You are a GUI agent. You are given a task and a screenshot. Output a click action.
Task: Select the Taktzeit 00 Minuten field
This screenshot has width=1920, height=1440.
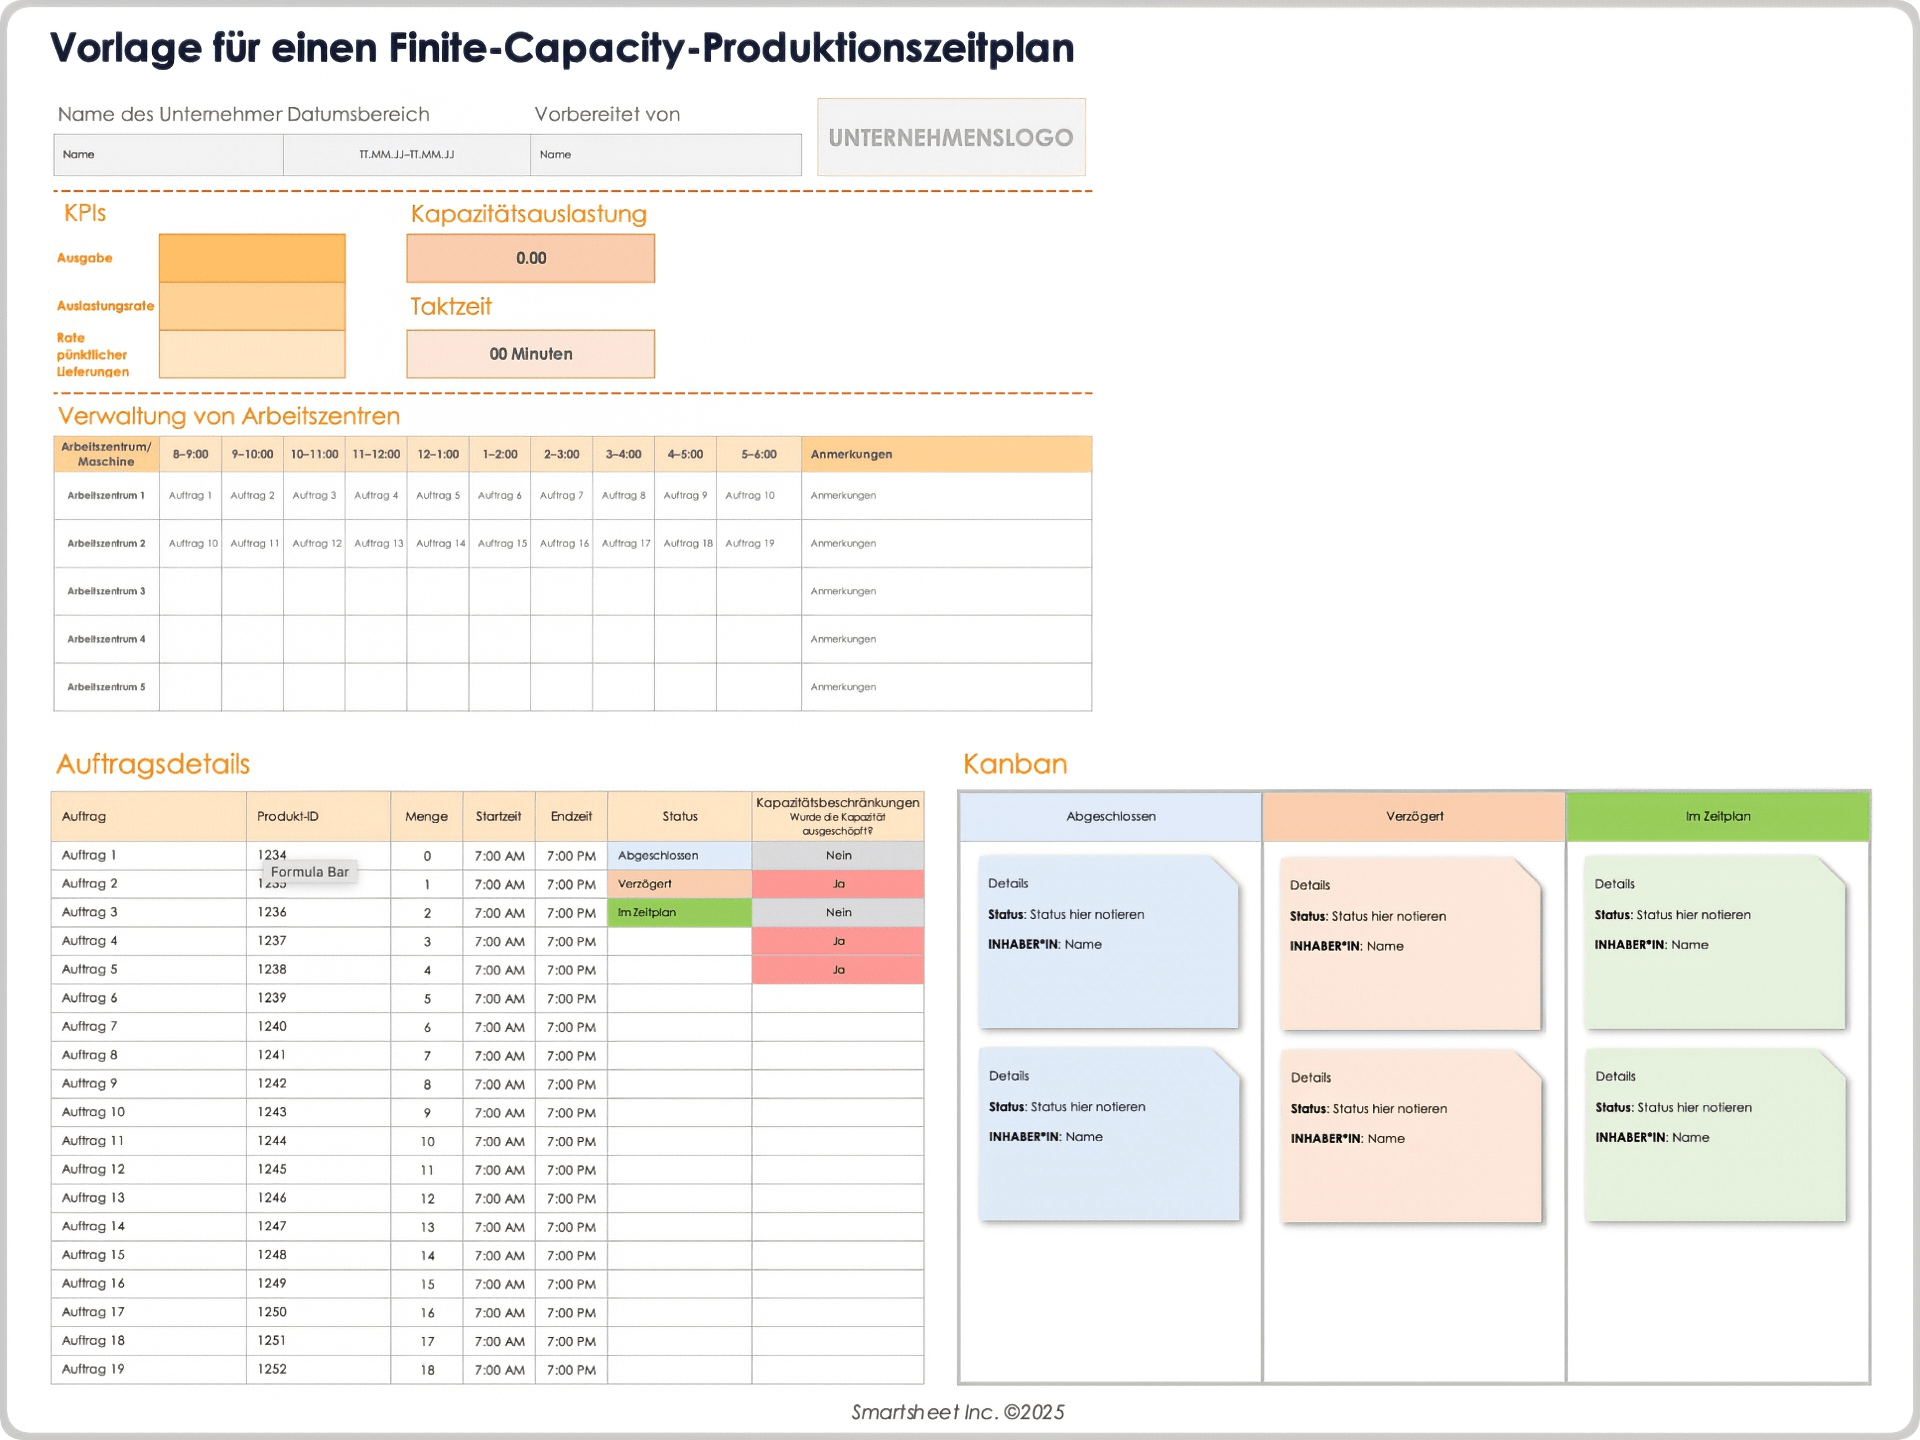tap(530, 353)
